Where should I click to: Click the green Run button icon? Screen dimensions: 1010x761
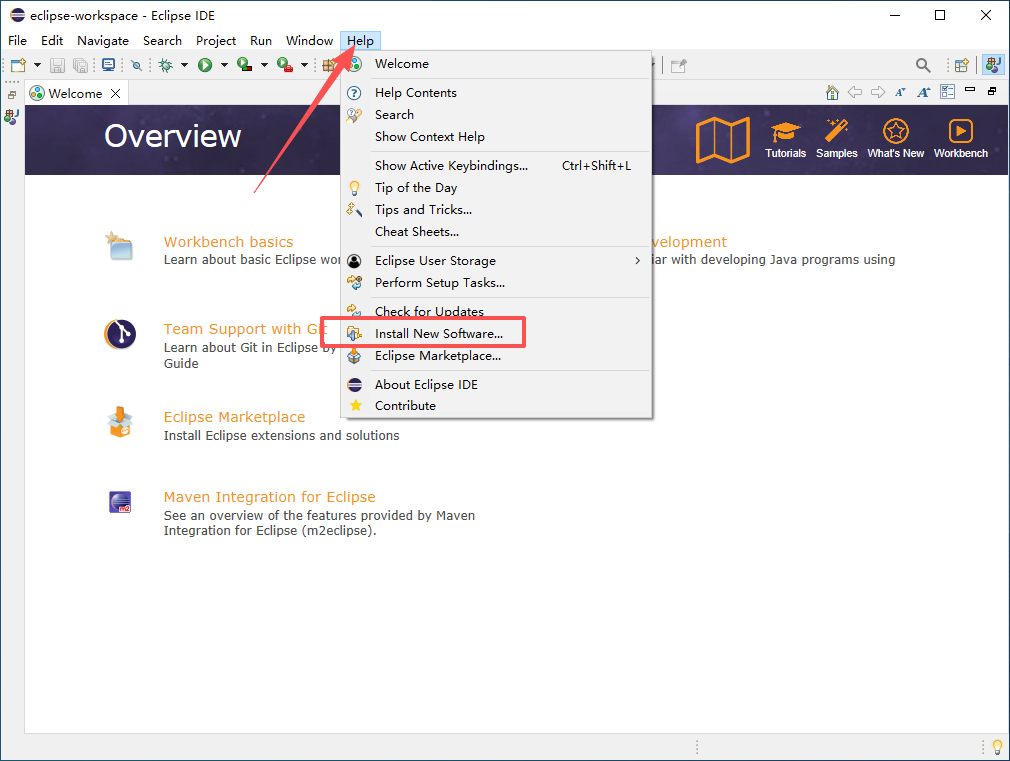(x=205, y=65)
